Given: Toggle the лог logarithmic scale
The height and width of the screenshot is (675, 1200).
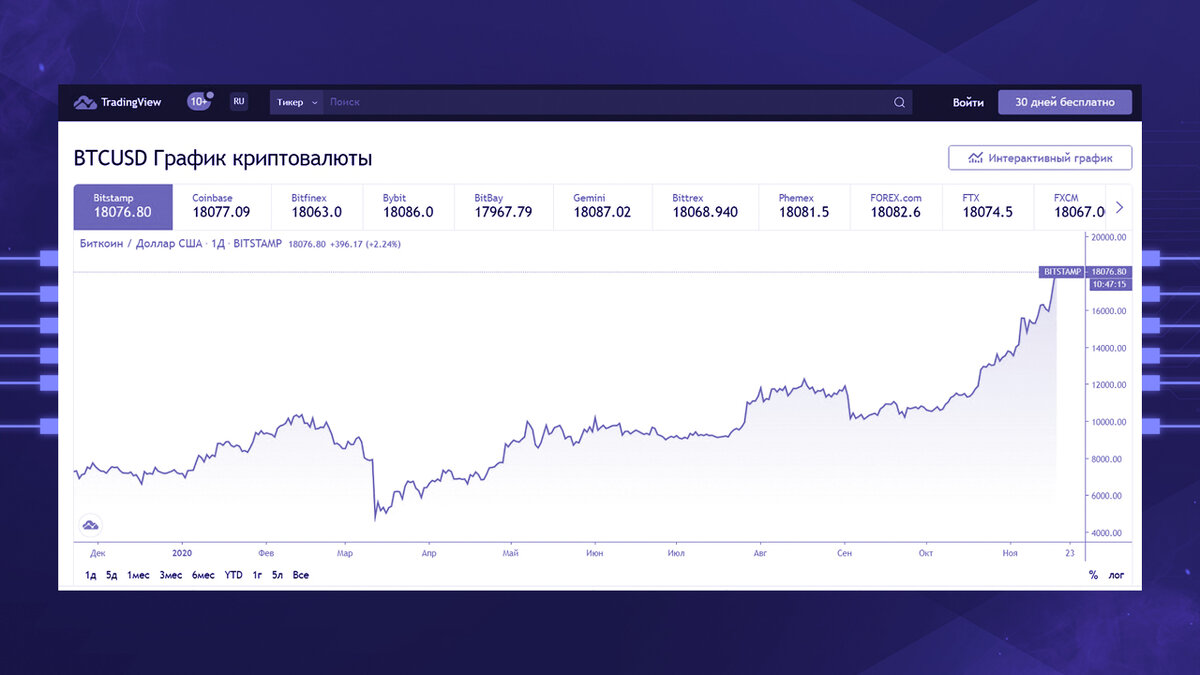Looking at the screenshot, I should click(x=1116, y=575).
